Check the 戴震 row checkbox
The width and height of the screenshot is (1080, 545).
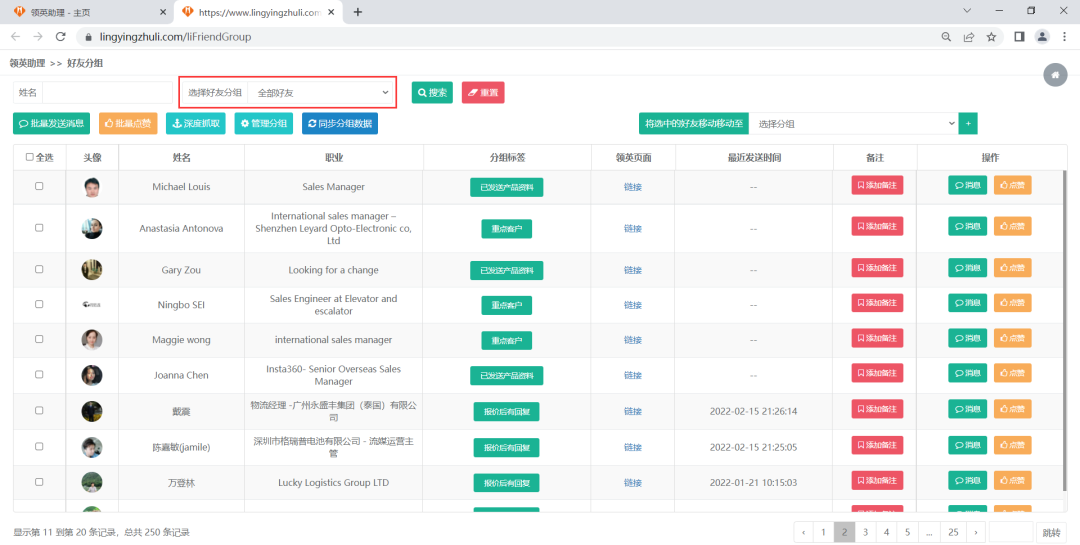tap(39, 410)
